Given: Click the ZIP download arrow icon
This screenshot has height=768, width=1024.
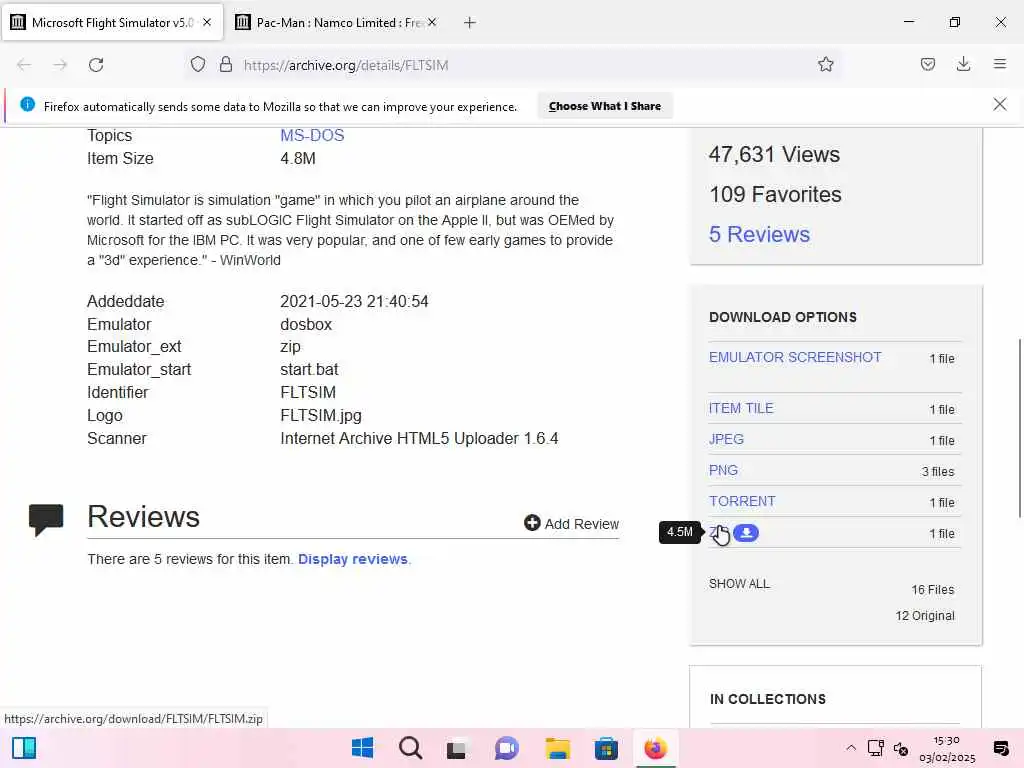Looking at the screenshot, I should (x=746, y=533).
